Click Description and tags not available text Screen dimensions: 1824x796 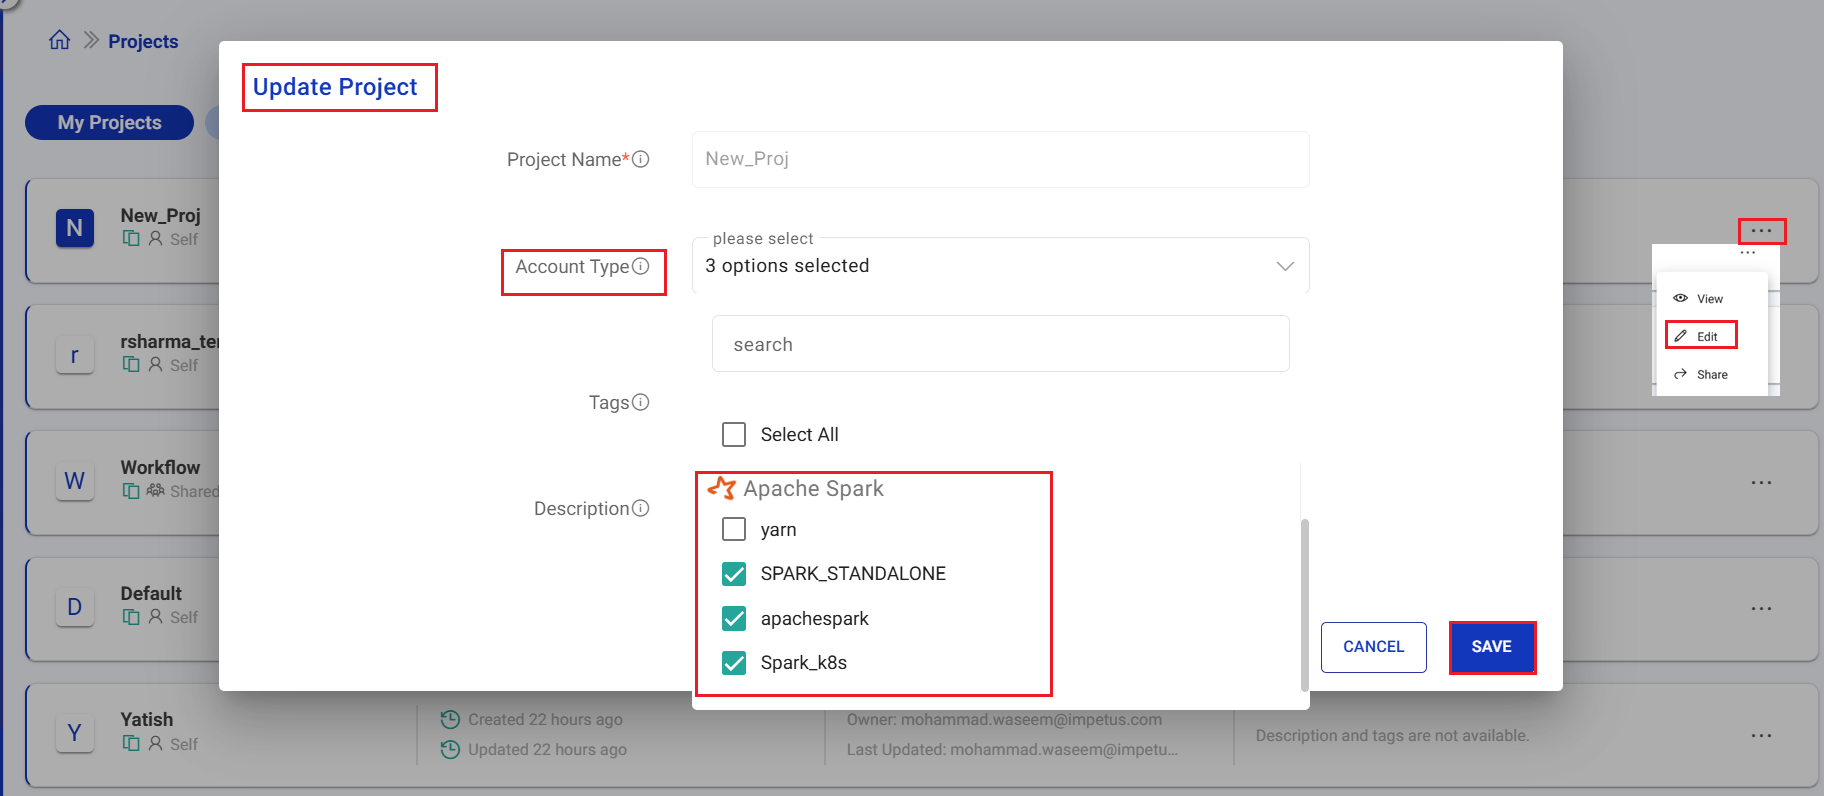[1392, 735]
